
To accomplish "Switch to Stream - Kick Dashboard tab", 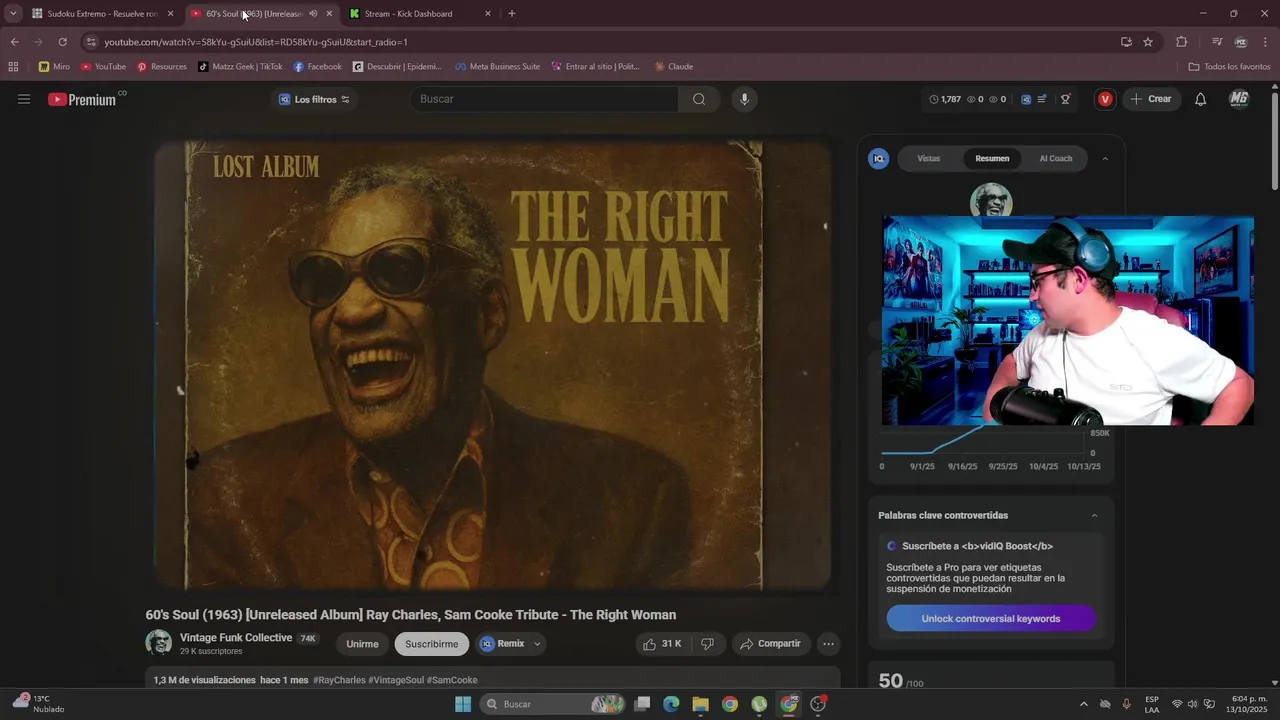I will tap(420, 14).
